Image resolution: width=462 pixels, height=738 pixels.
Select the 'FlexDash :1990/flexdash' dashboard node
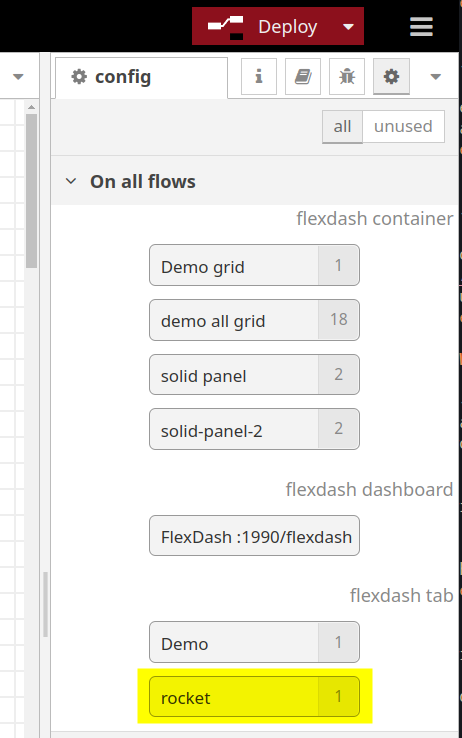(x=254, y=536)
